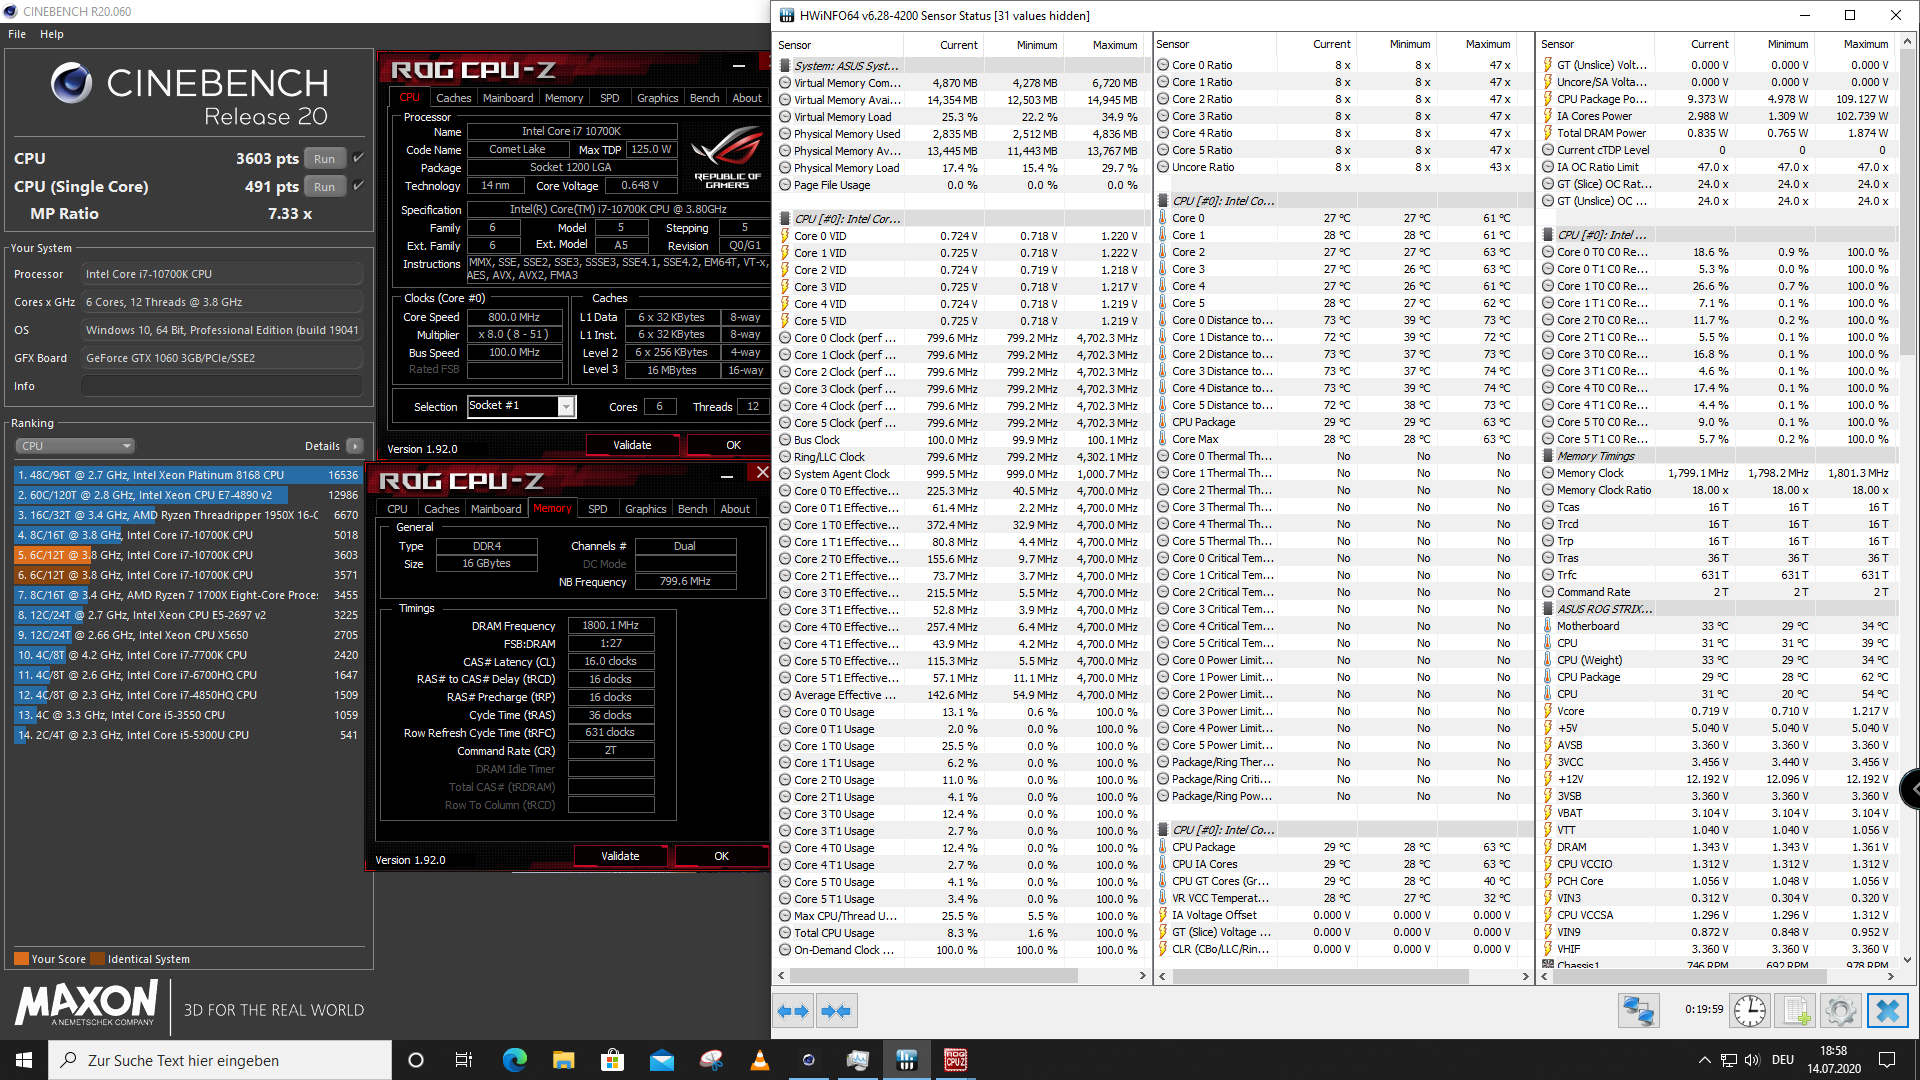Click the expand columns arrows icon in HWiNFO
This screenshot has height=1080, width=1920.
coord(793,1011)
